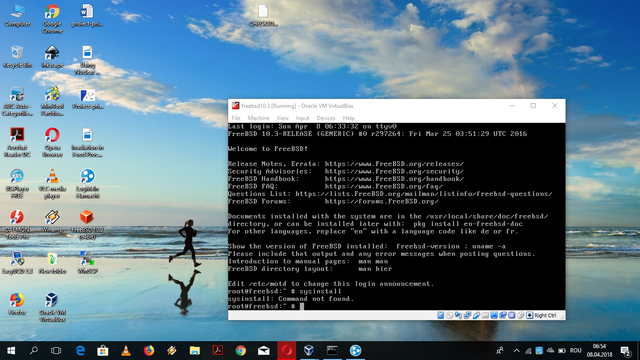The image size is (640, 360).
Task: Select the WinSCP desktop shortcut
Action: [x=87, y=263]
